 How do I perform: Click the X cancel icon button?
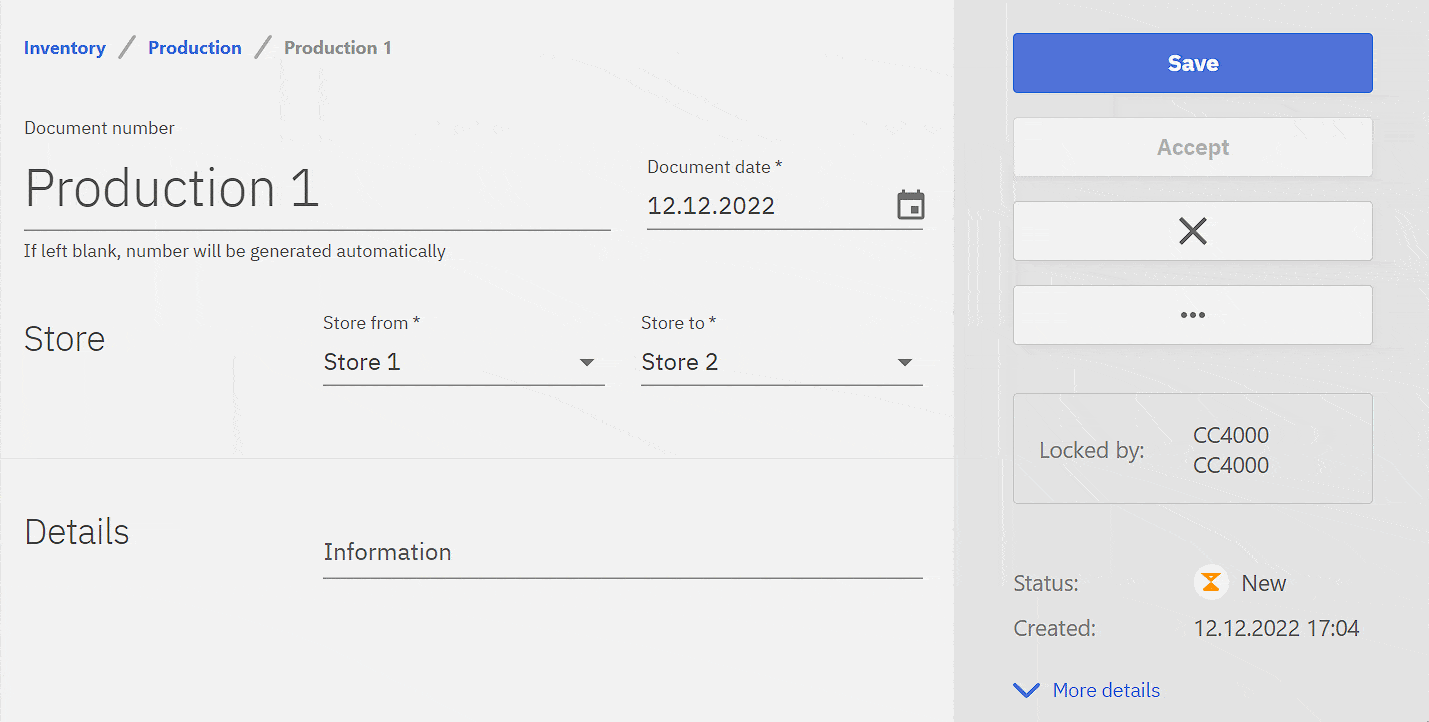[x=1192, y=231]
